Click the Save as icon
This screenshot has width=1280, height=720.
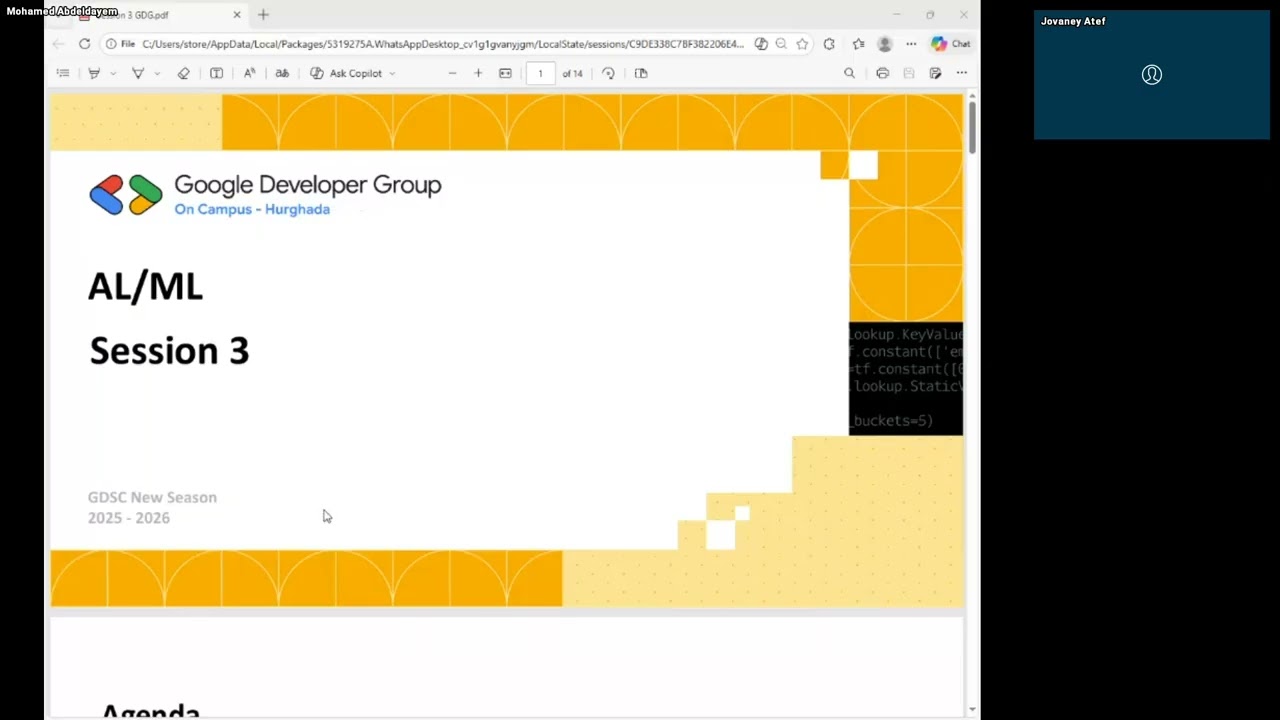click(x=935, y=73)
